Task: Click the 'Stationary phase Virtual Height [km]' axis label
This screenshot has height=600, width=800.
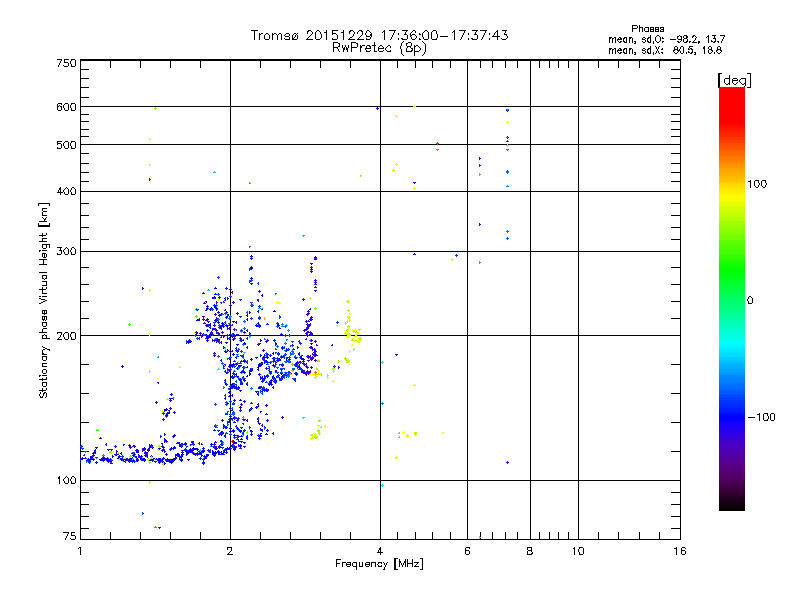Action: tap(43, 300)
